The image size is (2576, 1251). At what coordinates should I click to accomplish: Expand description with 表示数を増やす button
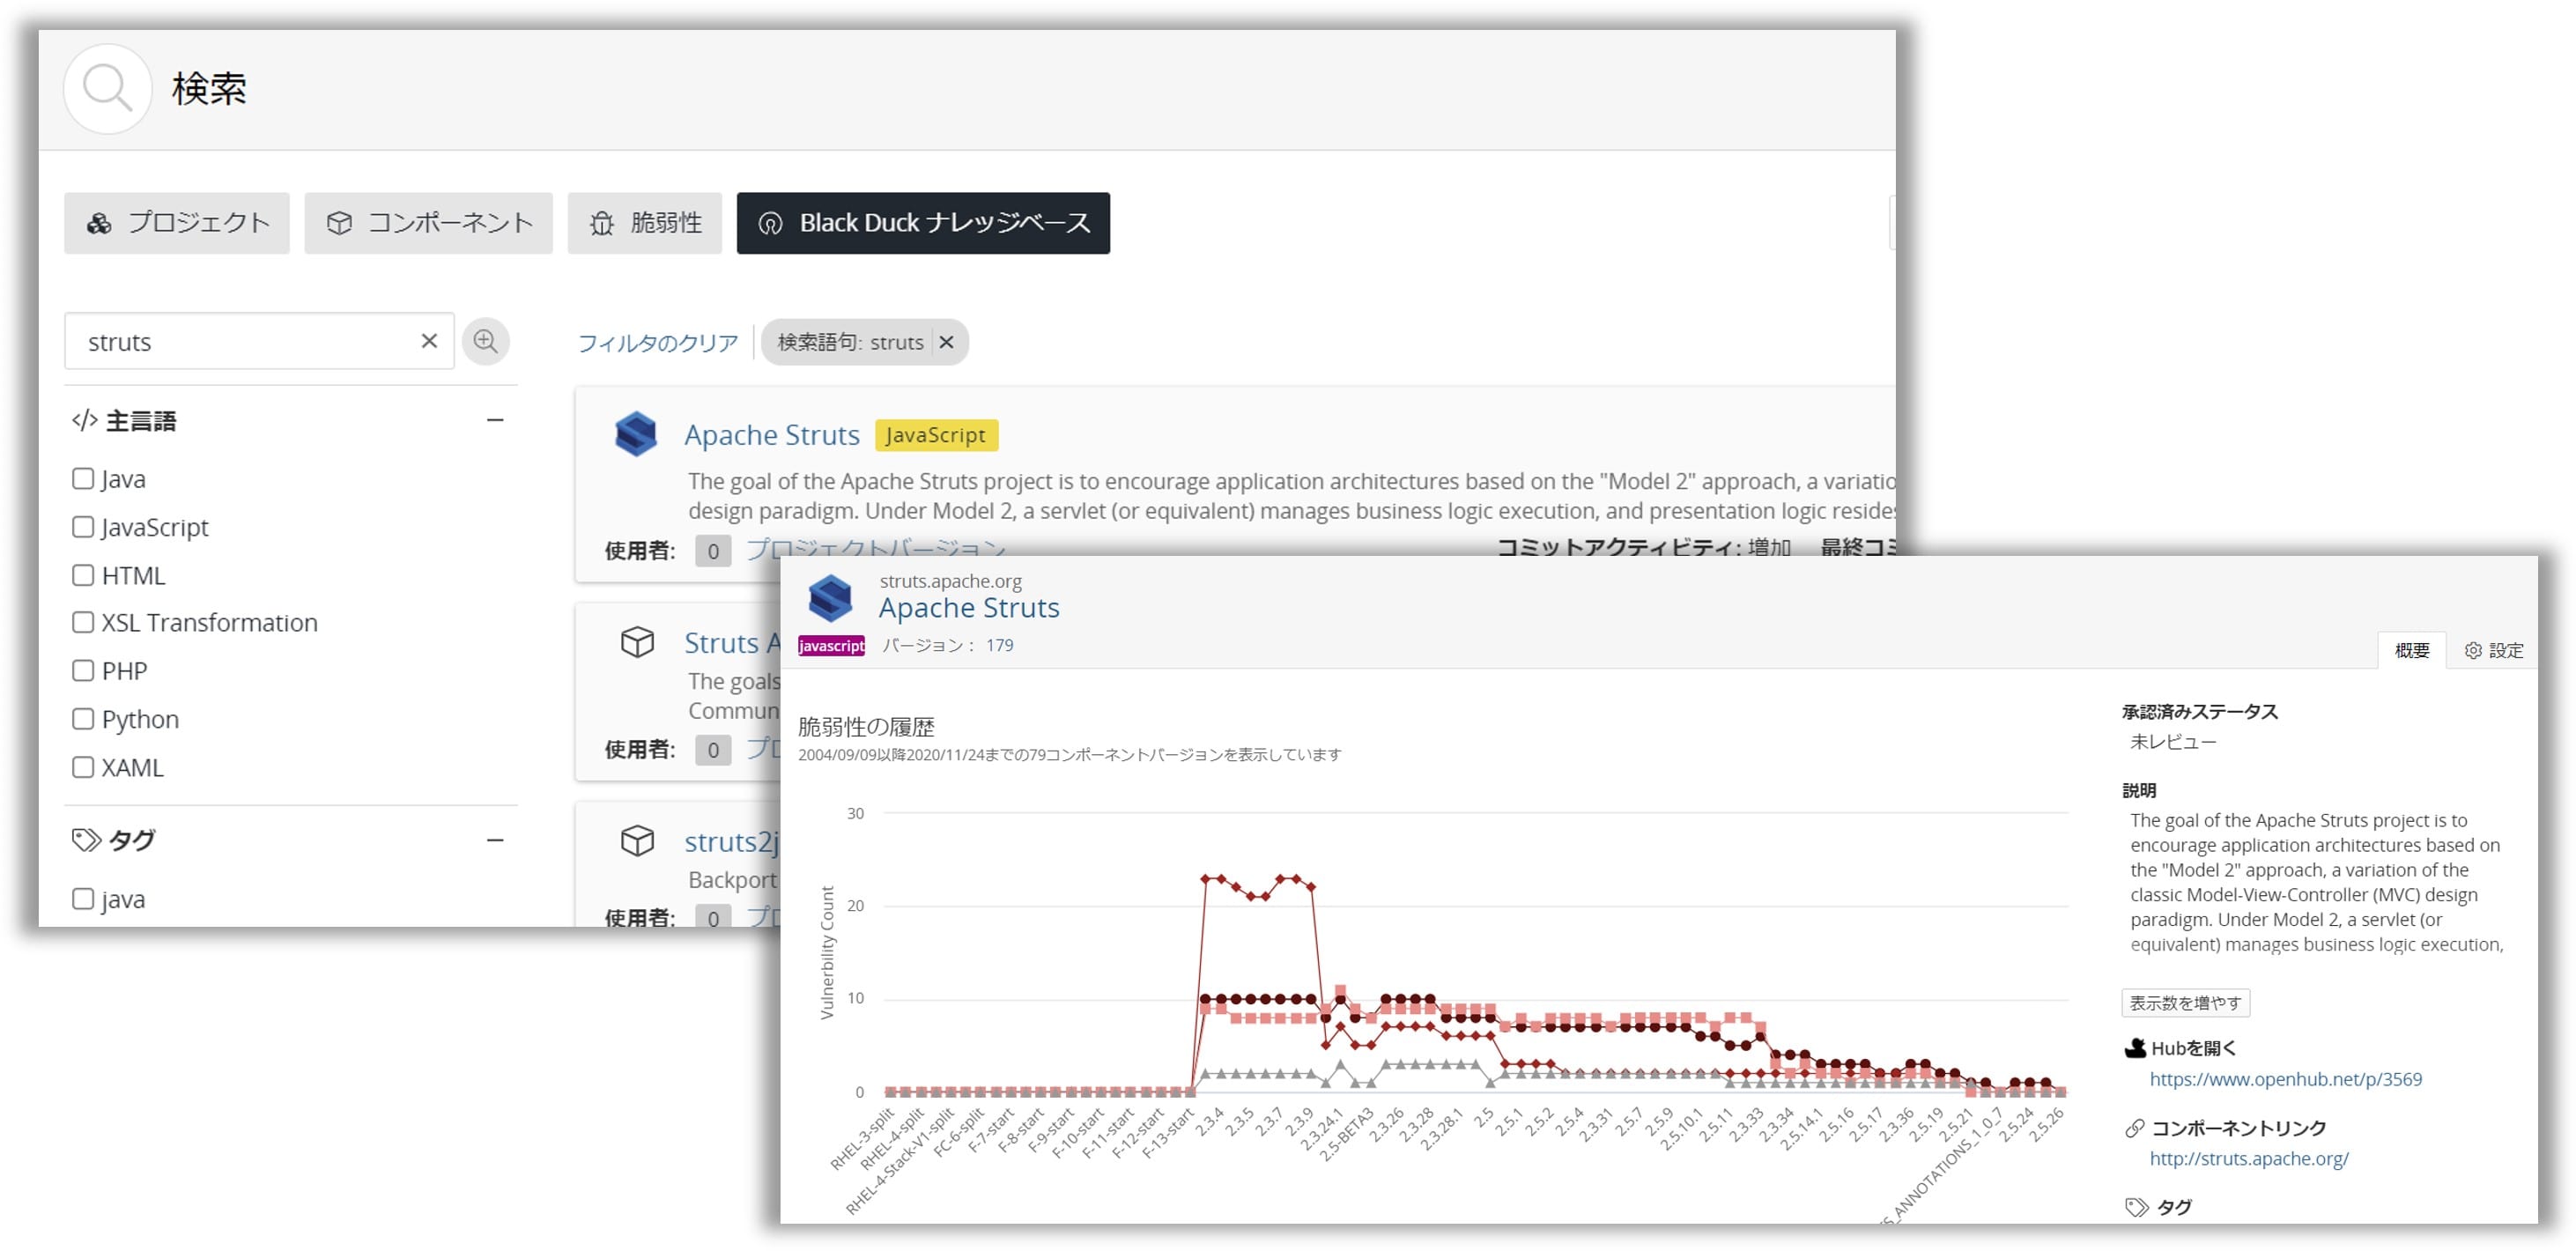[2185, 1002]
